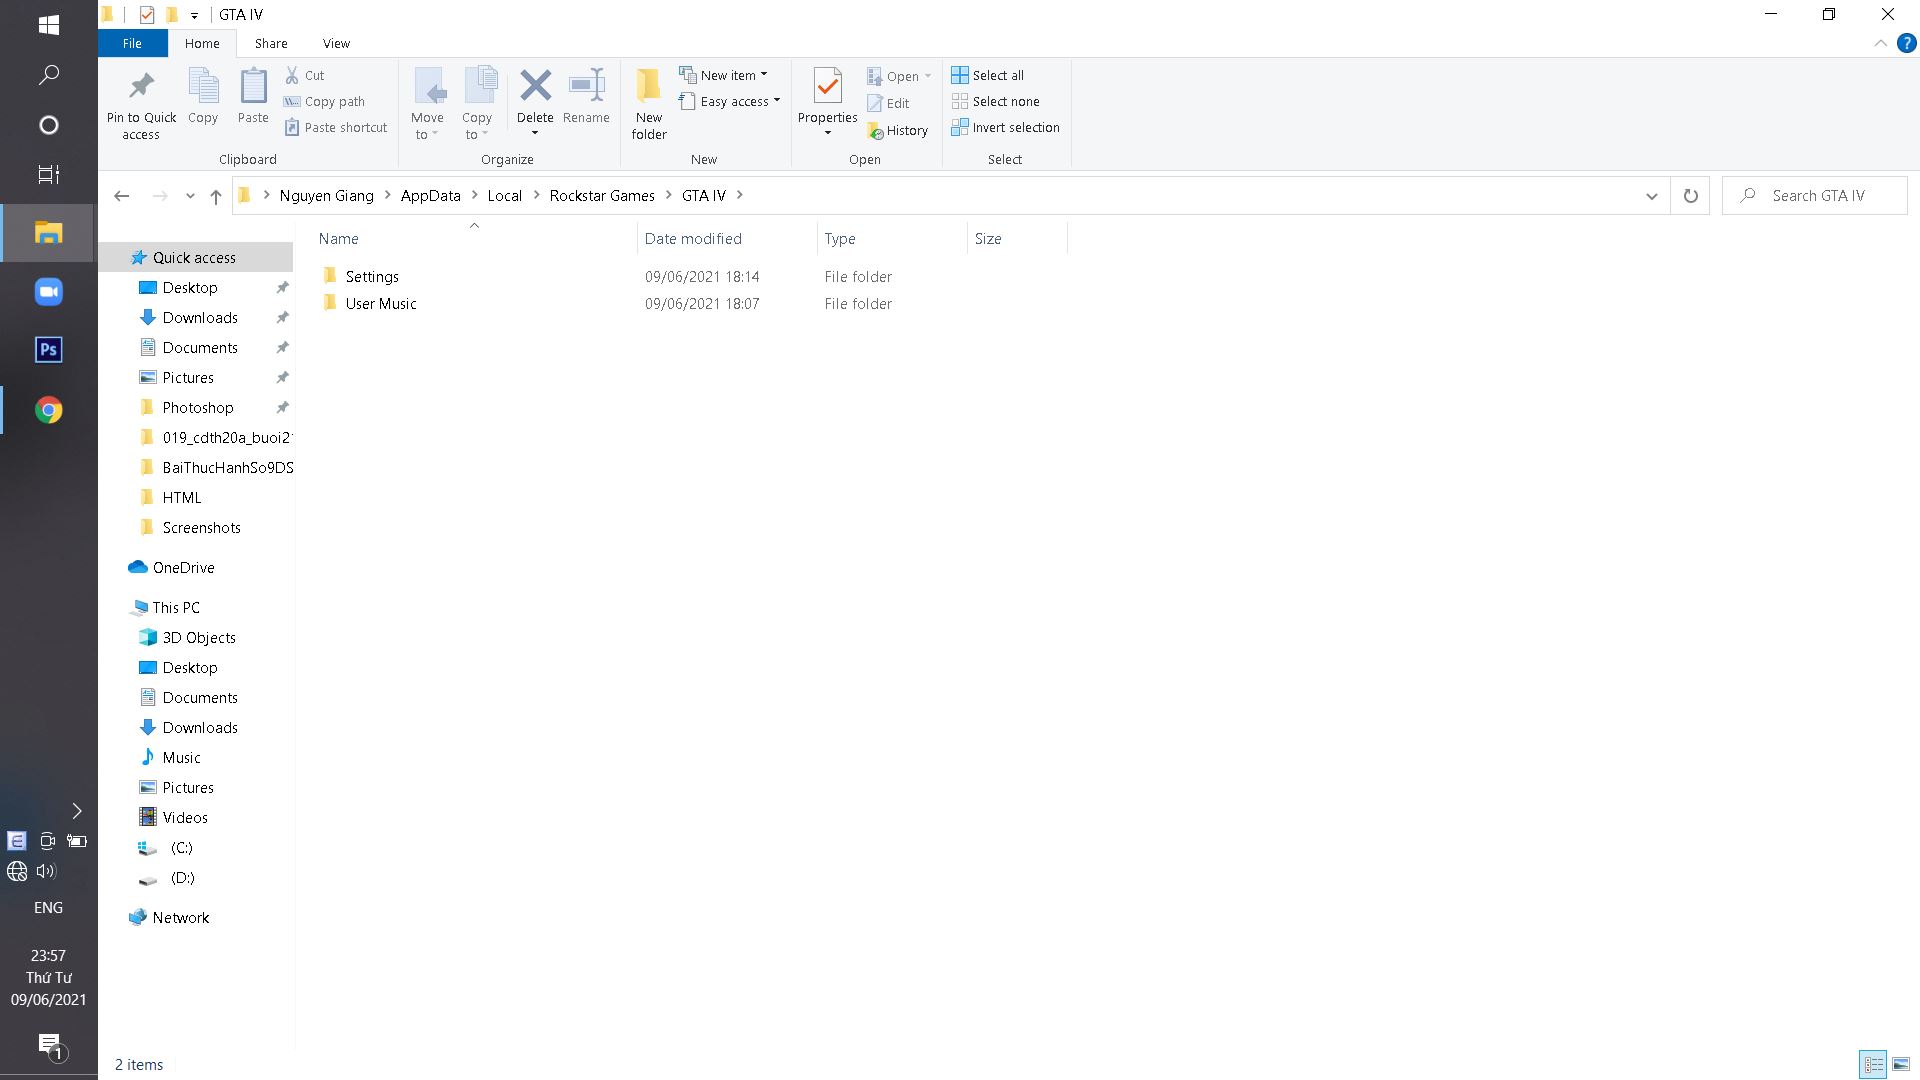Customize Quick Access Toolbar dropdown
1920x1080 pixels.
tap(194, 15)
